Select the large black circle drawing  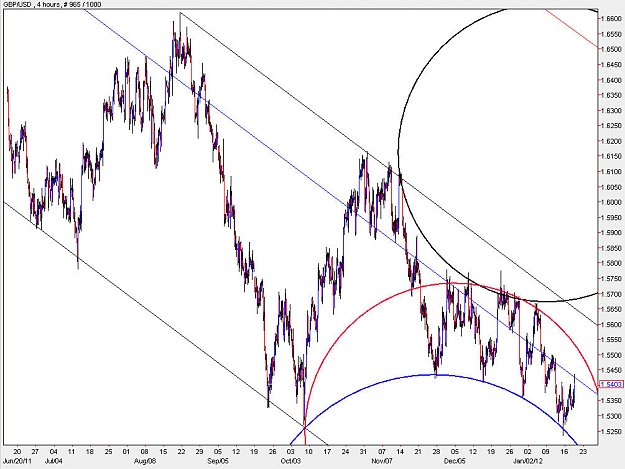399,151
